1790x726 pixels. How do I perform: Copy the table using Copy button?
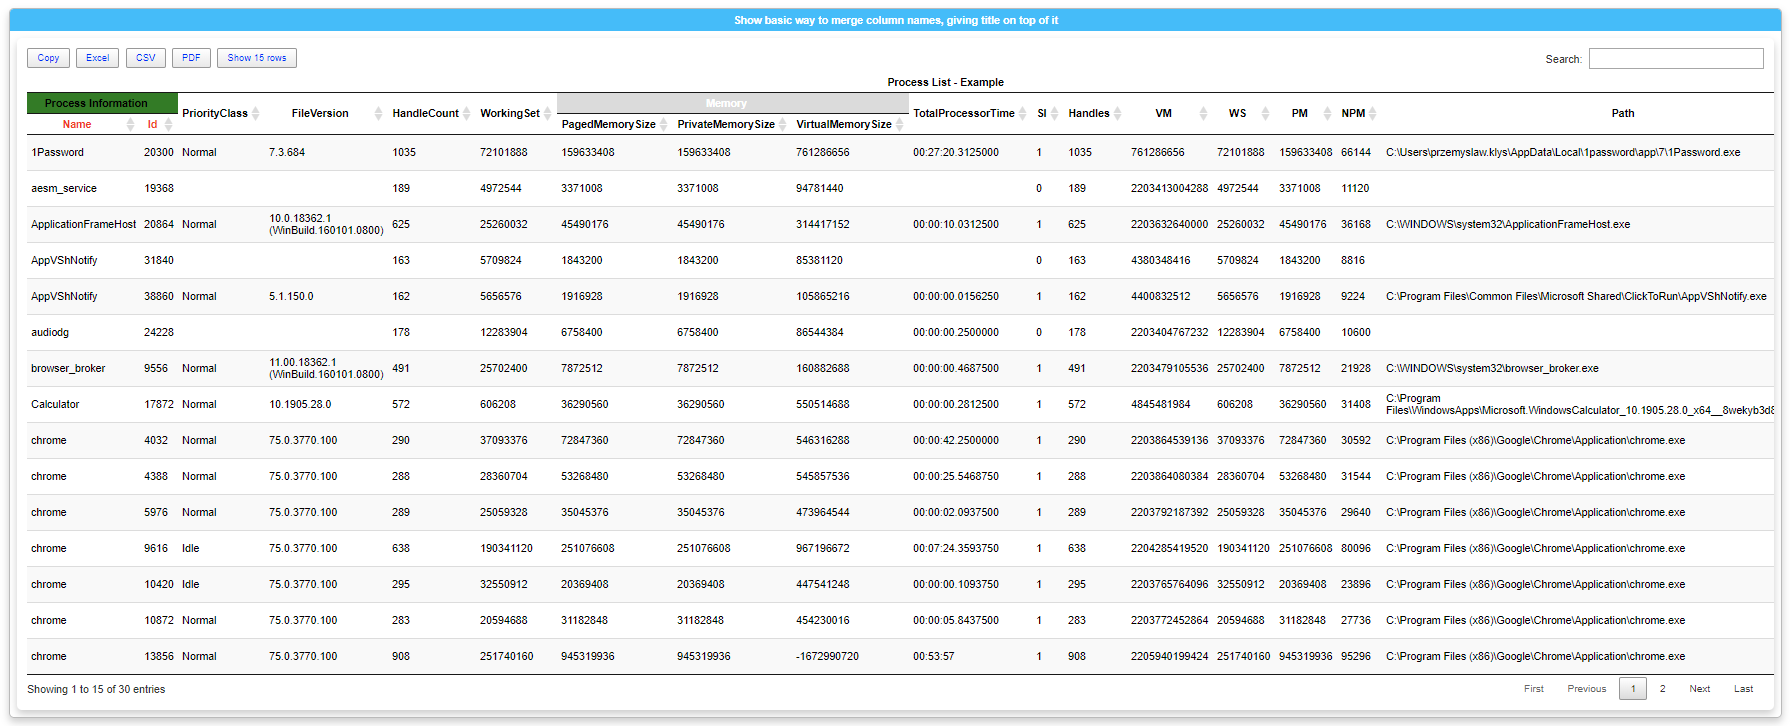coord(49,58)
